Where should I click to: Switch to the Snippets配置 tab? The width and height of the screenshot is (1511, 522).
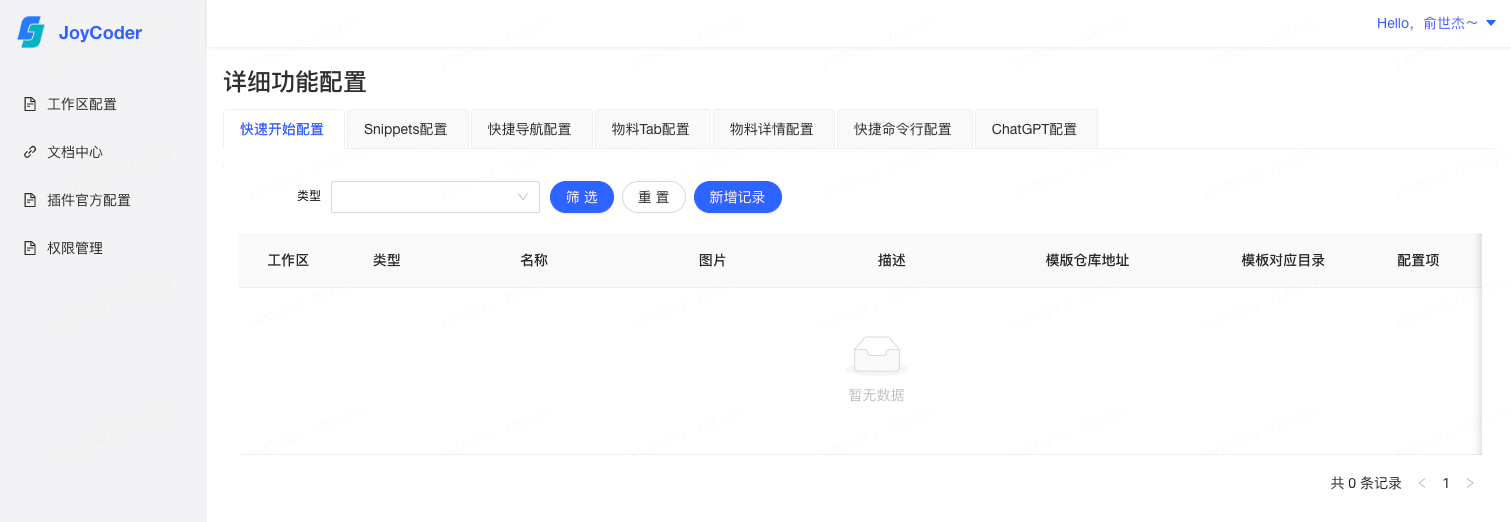coord(406,129)
